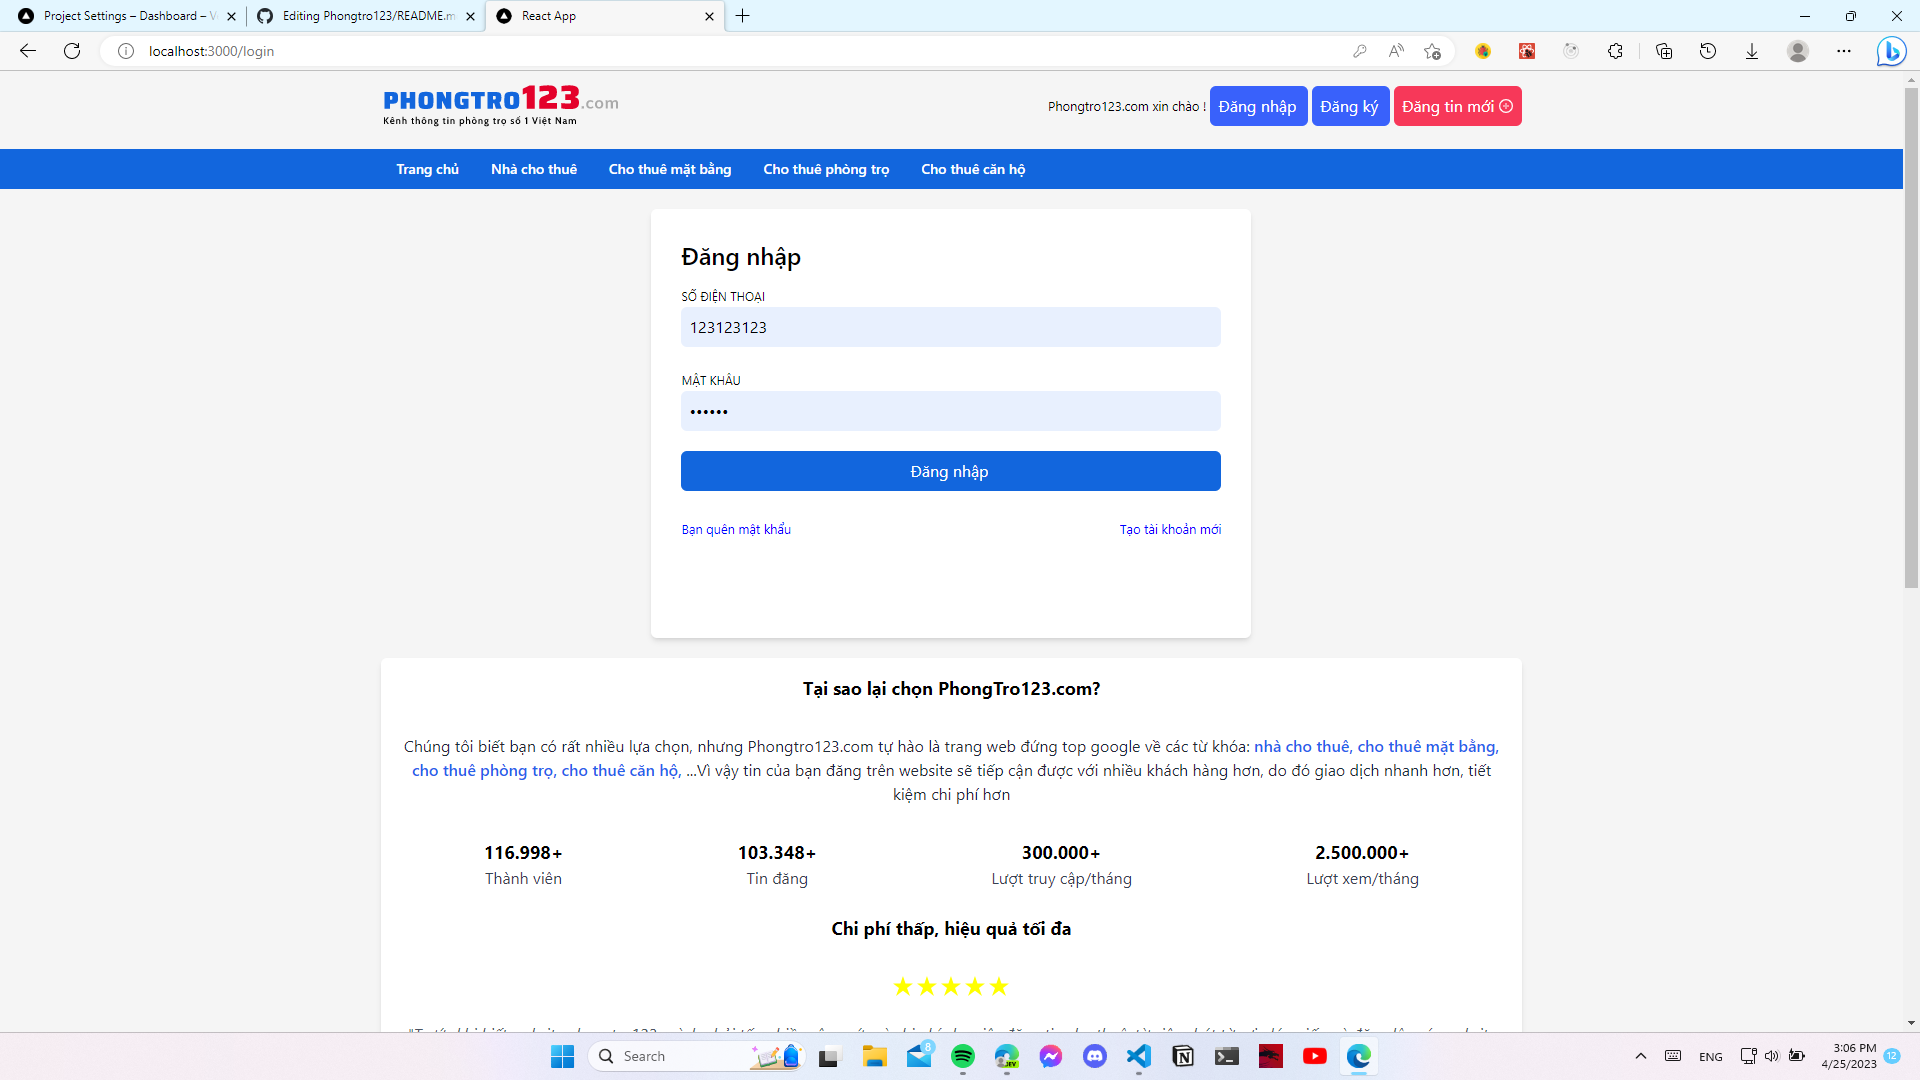Open Messenger from taskbar
This screenshot has width=1920, height=1080.
click(1051, 1056)
